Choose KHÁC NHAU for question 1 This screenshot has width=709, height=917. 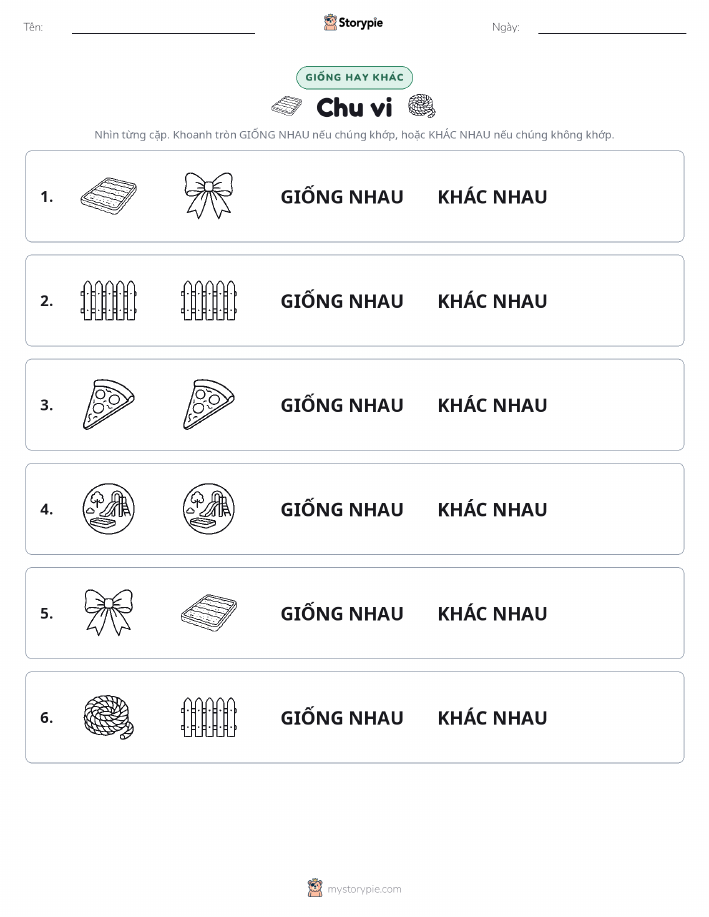[493, 197]
